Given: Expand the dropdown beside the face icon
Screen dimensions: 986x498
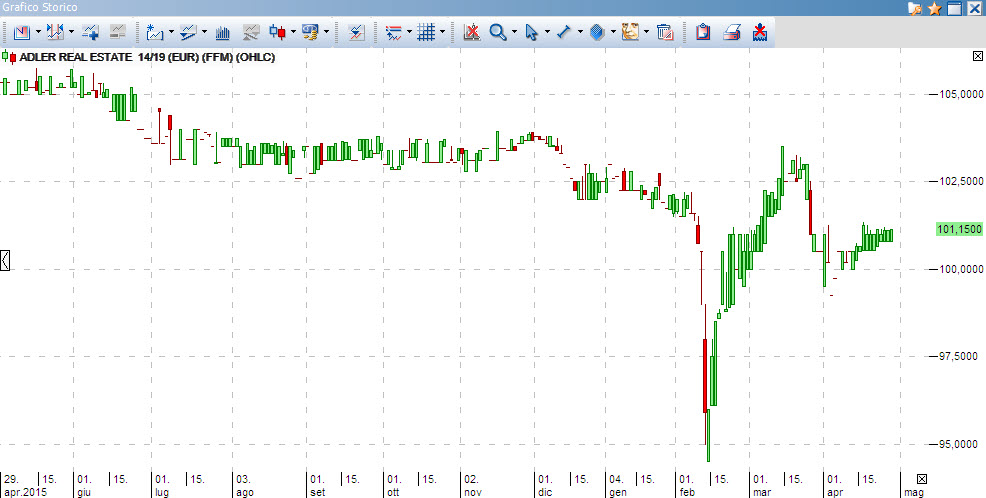Looking at the screenshot, I should 646,32.
